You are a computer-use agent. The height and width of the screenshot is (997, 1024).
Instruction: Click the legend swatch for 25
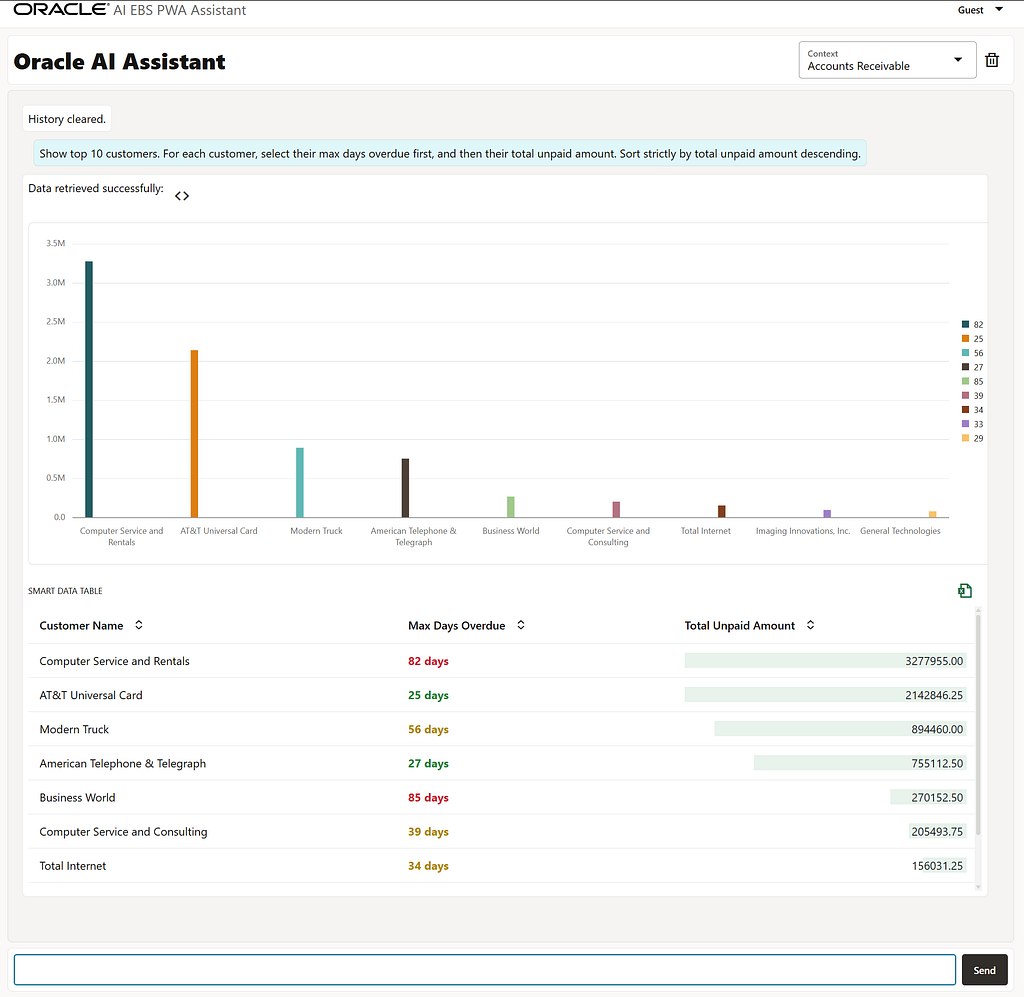click(965, 339)
